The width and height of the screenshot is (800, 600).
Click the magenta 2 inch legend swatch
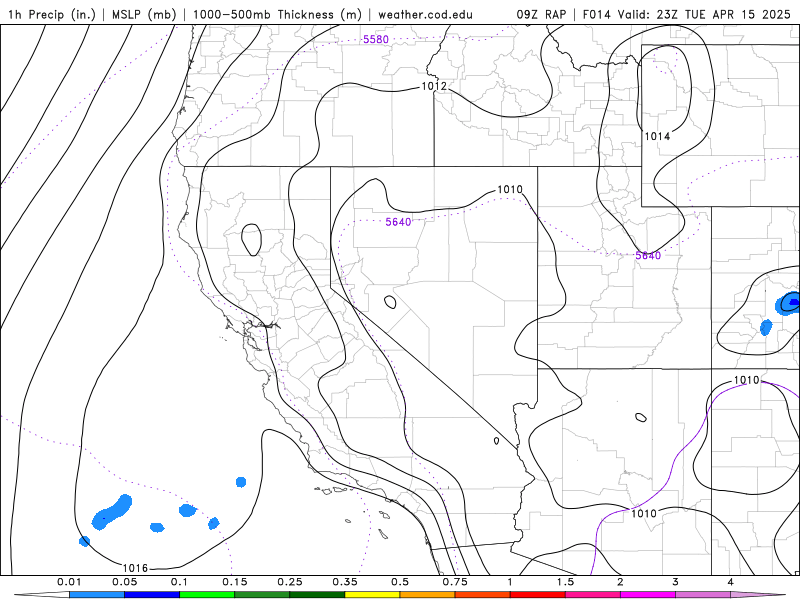point(648,595)
